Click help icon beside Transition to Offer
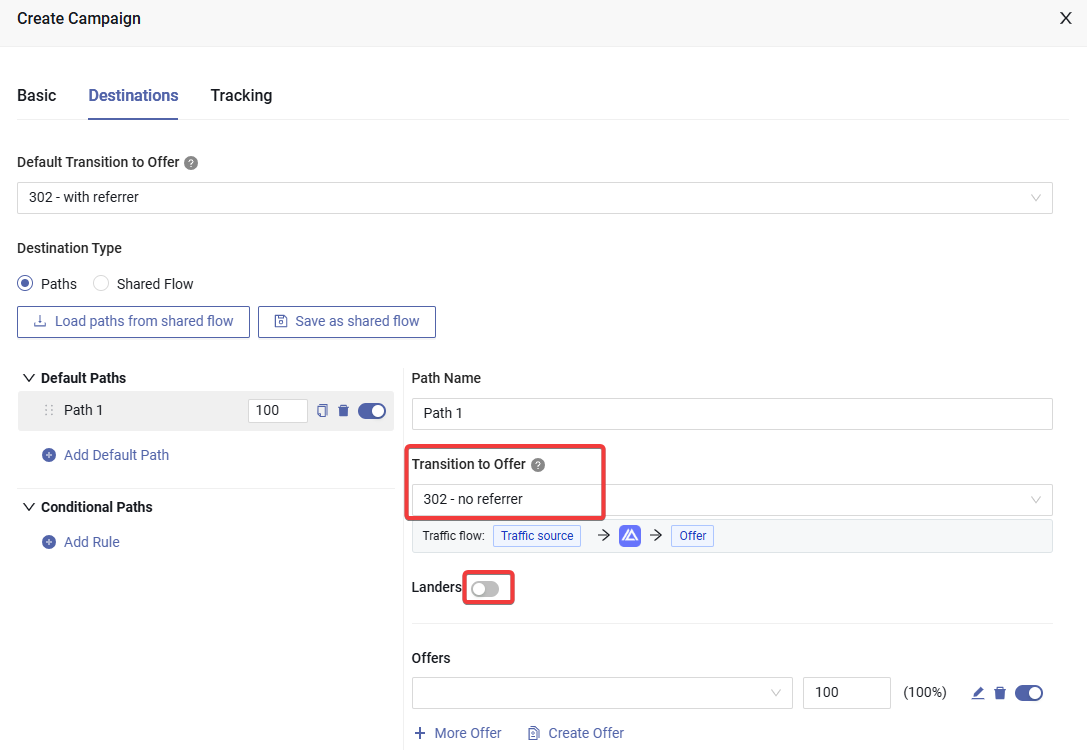Screen dimensions: 1087x750 (538, 465)
